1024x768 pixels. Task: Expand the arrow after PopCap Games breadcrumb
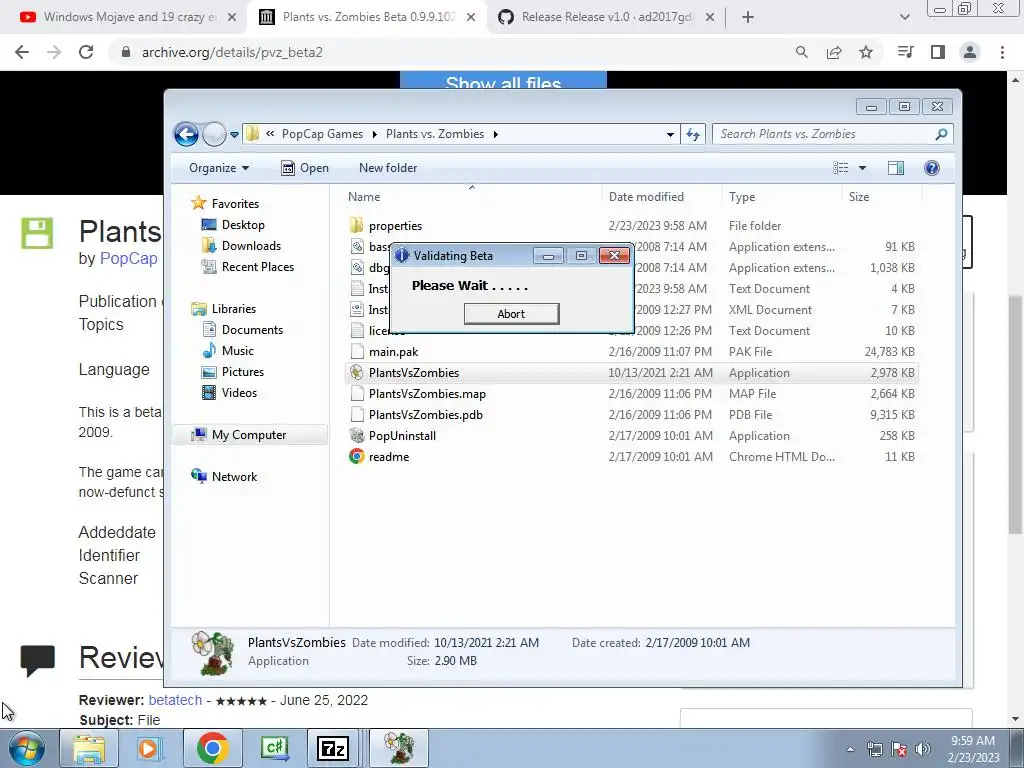pos(375,134)
